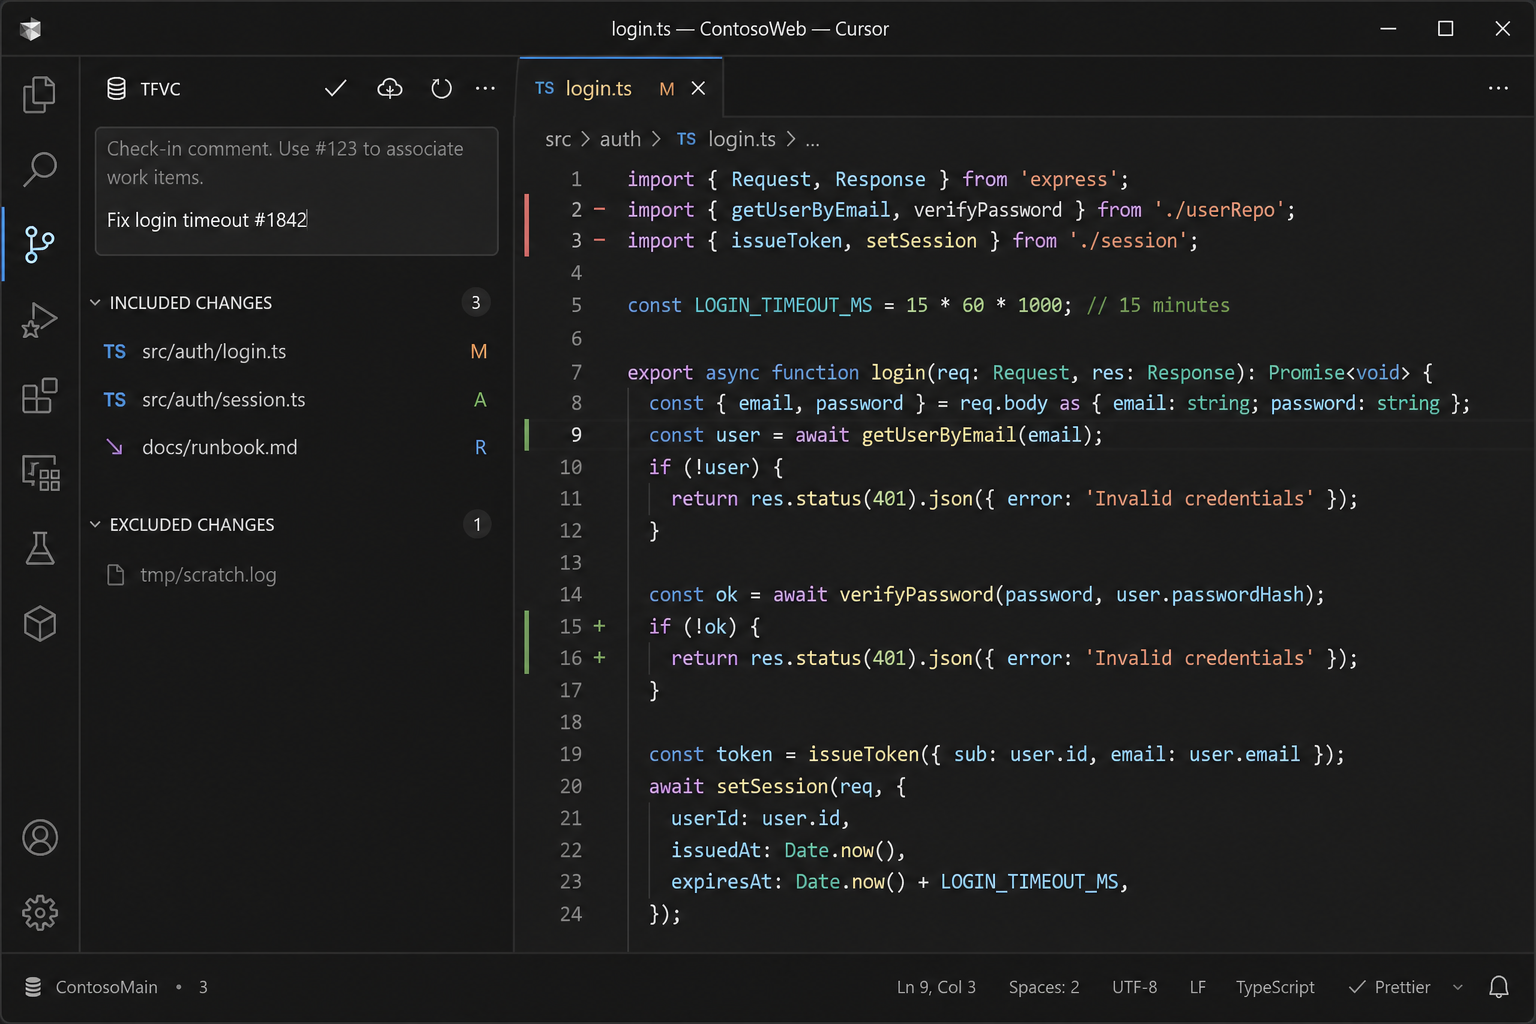The image size is (1536, 1024).
Task: Click TypeScript language mode
Action: [x=1275, y=987]
